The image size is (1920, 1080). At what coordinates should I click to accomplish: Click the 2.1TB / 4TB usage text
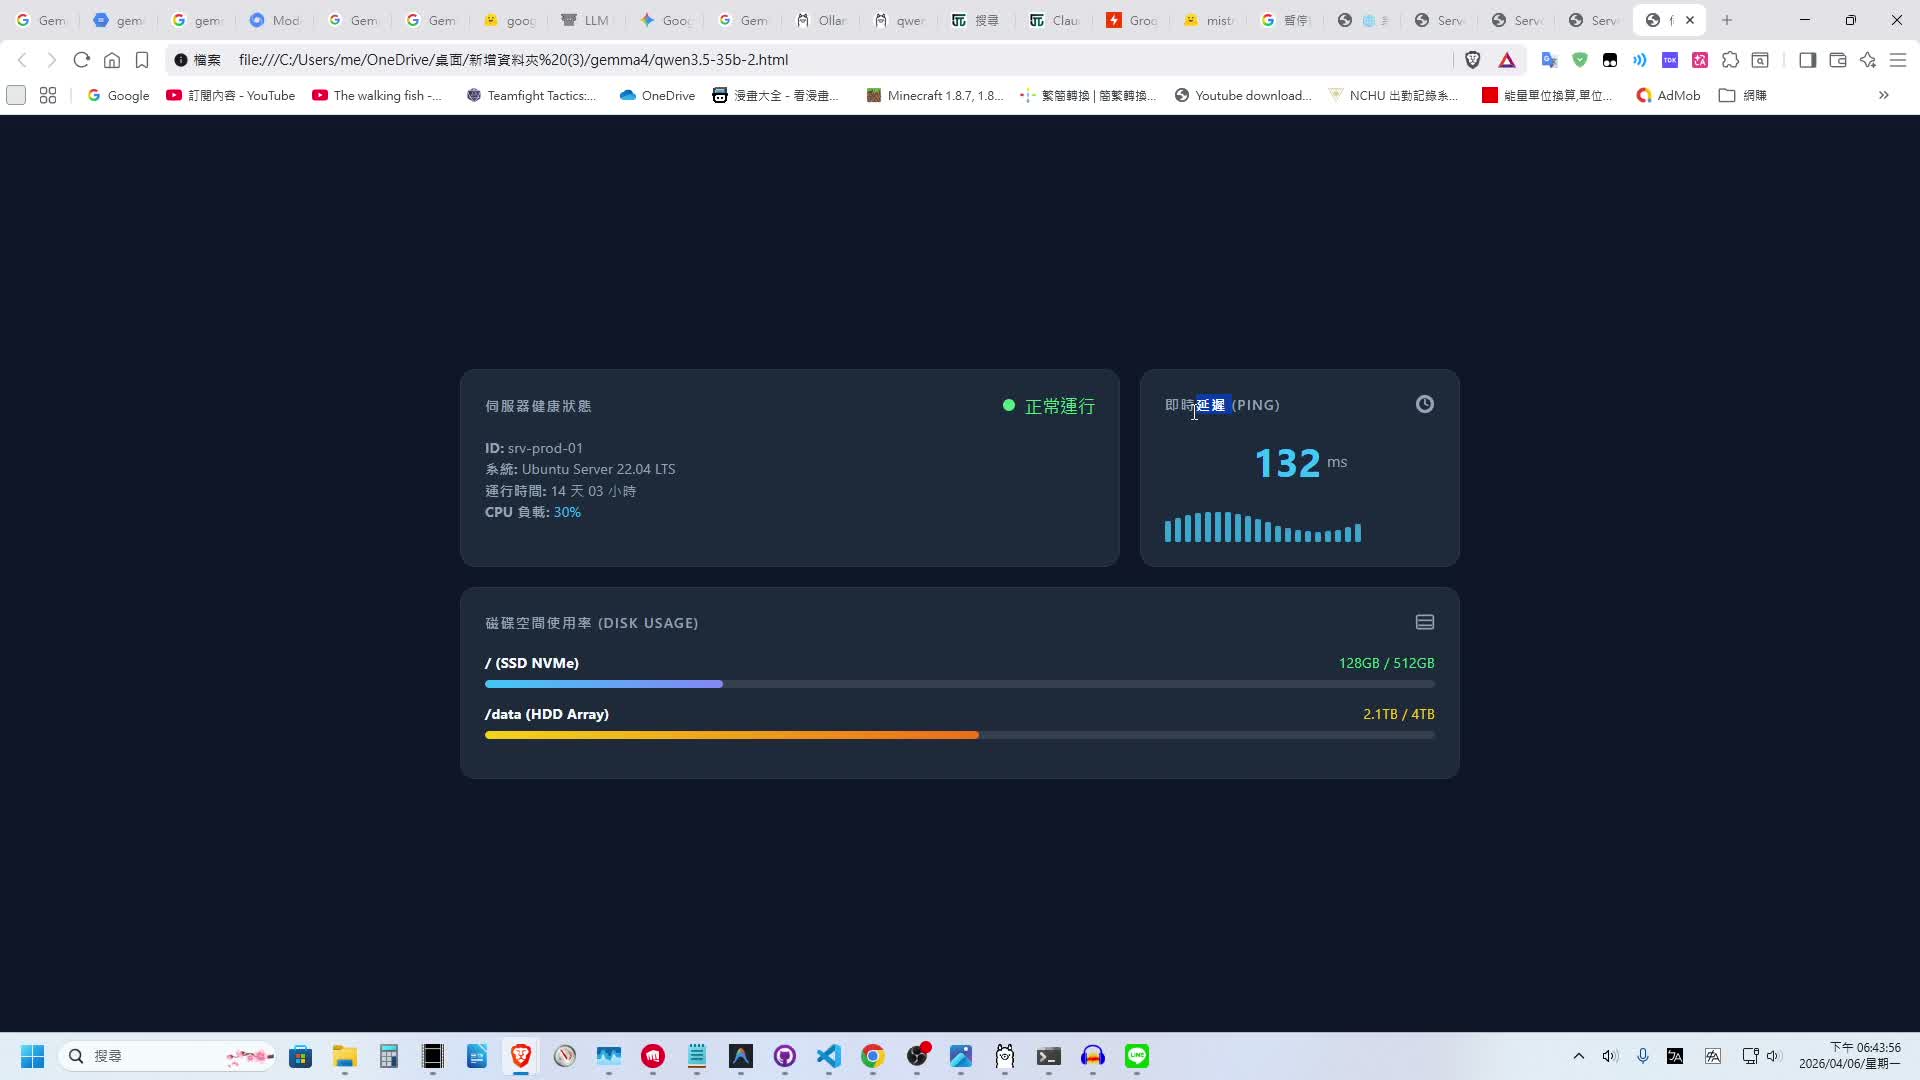(x=1398, y=714)
